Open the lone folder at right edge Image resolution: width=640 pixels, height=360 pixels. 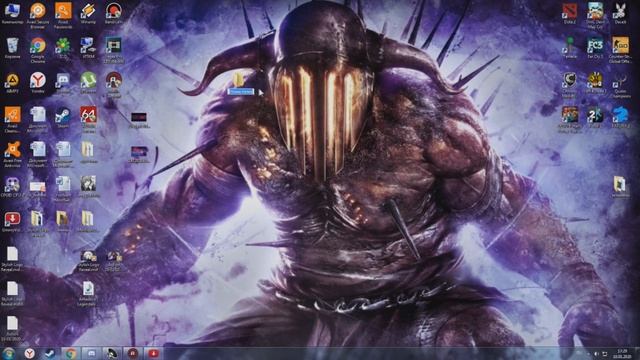[620, 187]
